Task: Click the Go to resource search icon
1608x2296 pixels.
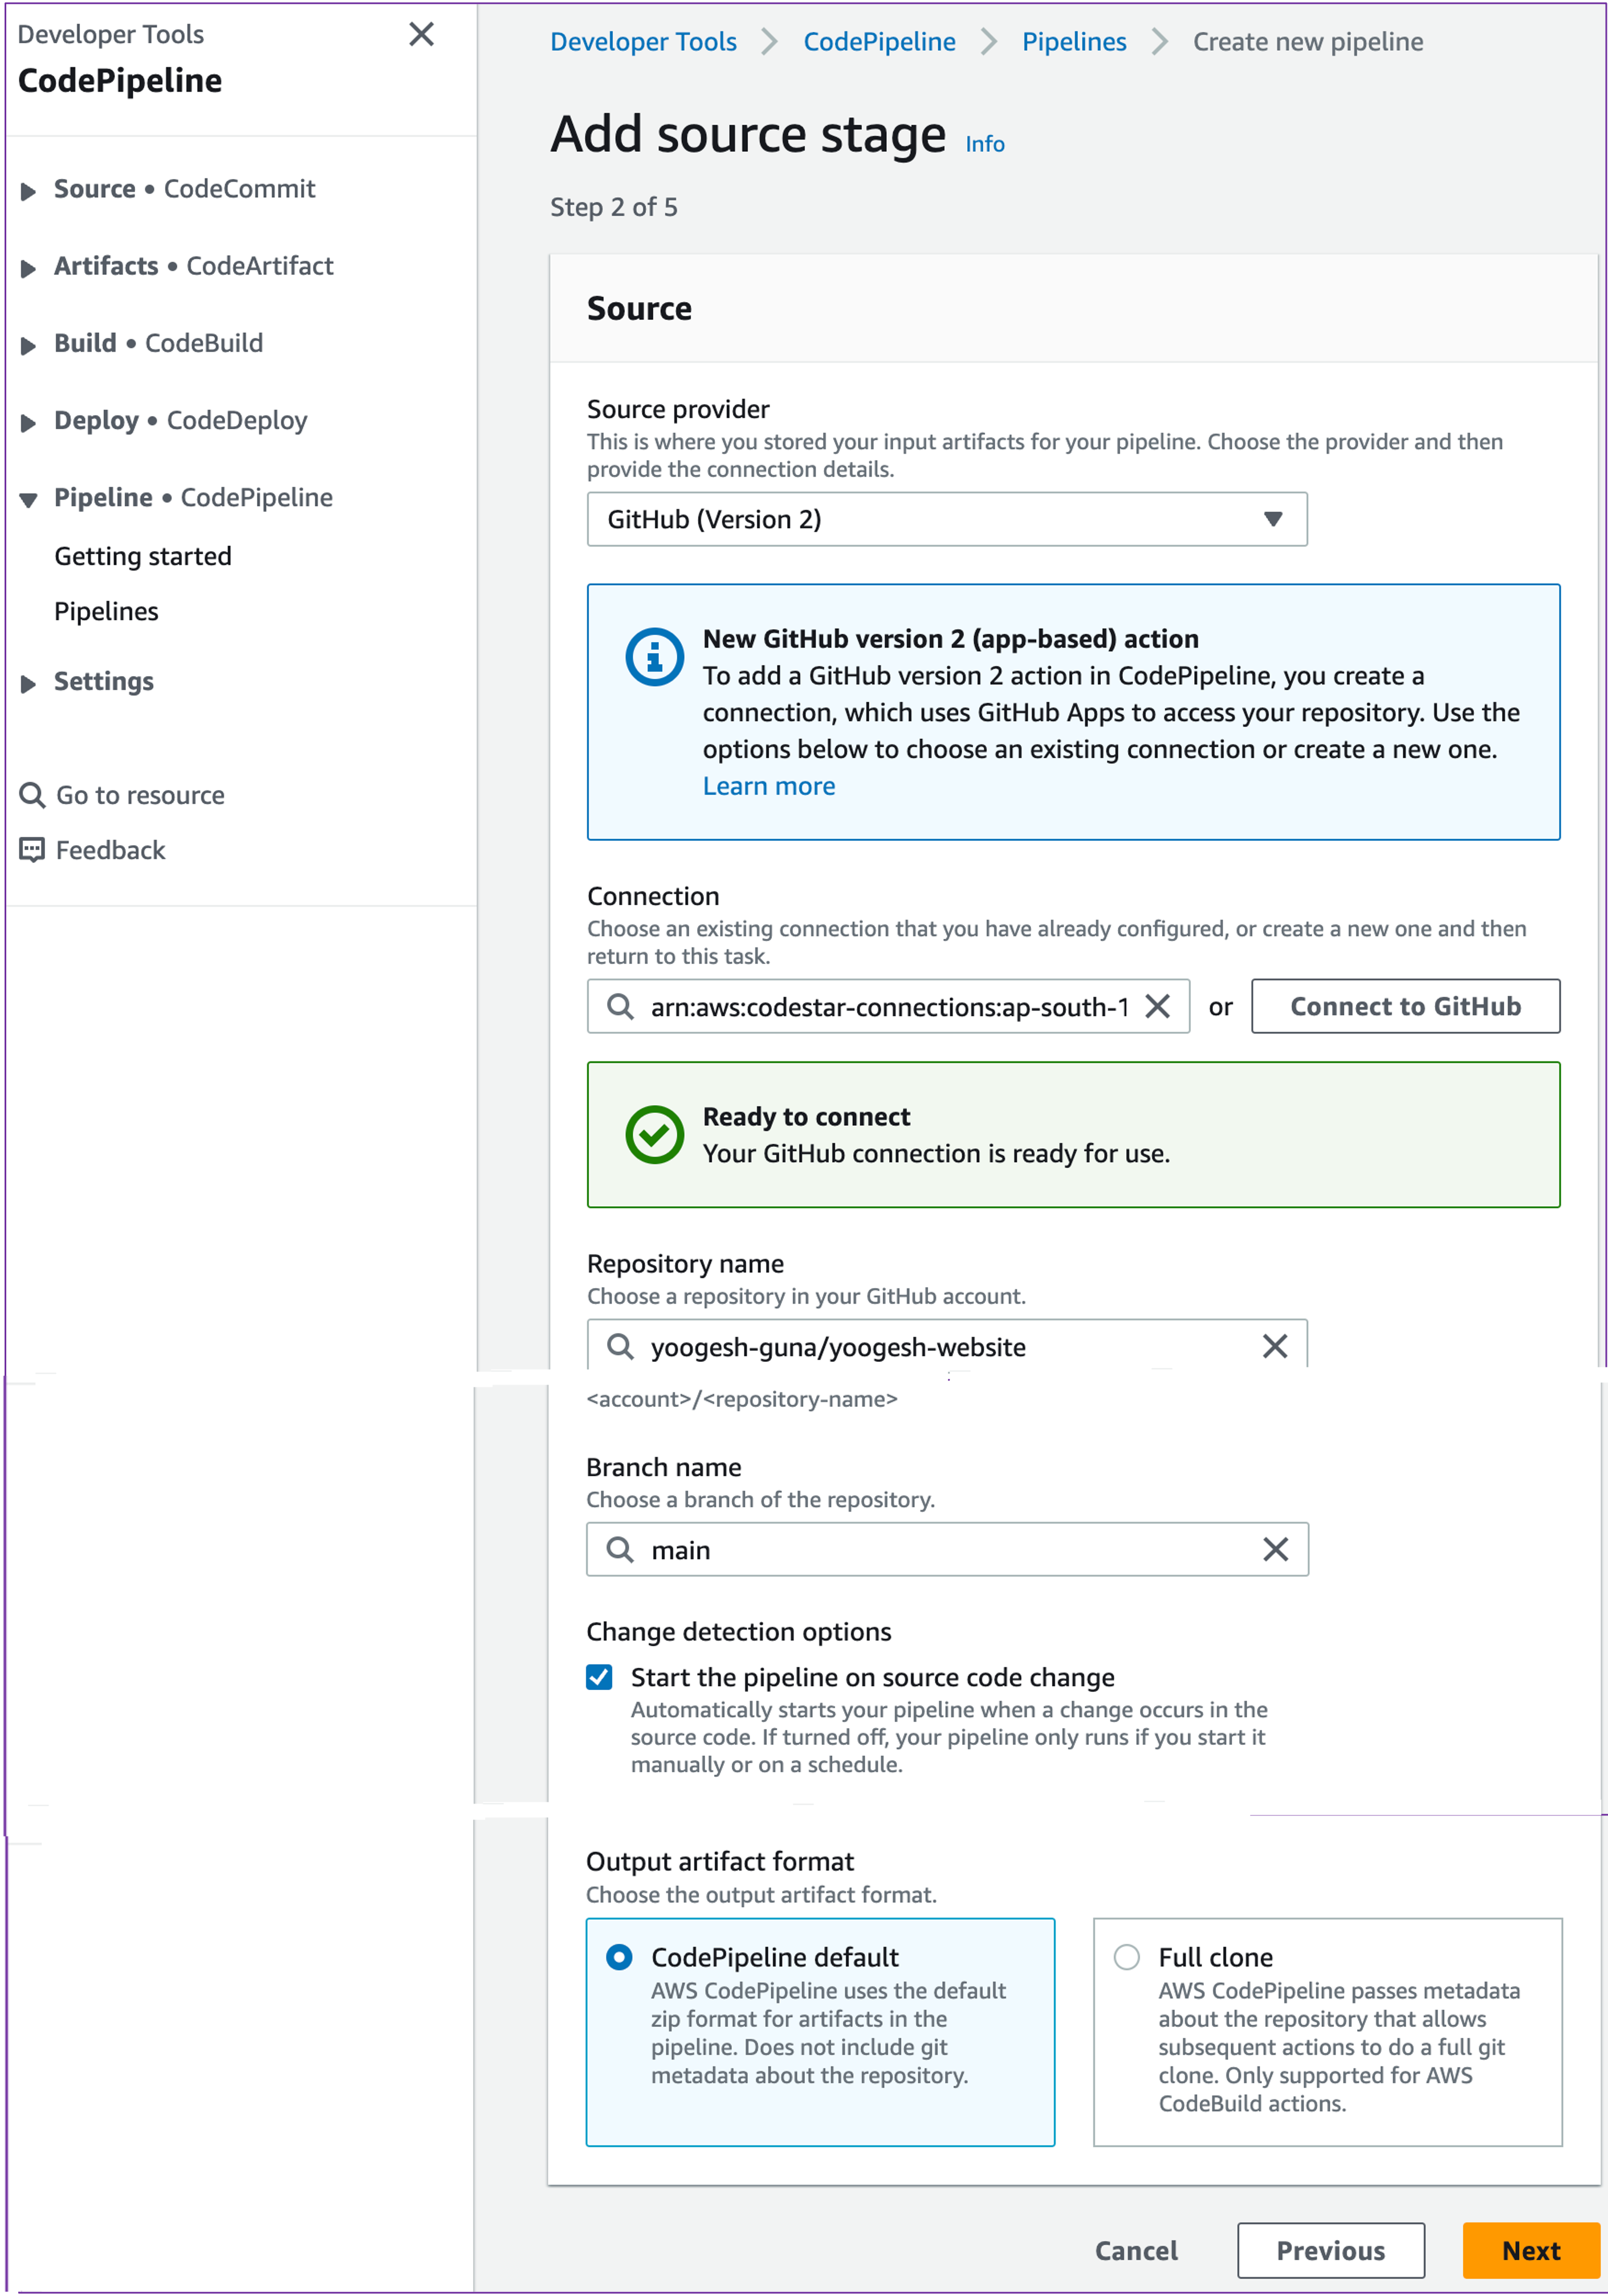Action: tap(32, 795)
